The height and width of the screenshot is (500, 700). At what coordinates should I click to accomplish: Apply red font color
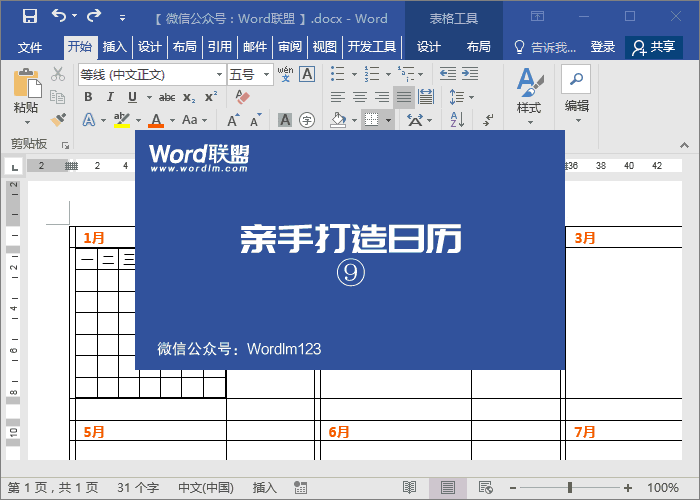[156, 120]
